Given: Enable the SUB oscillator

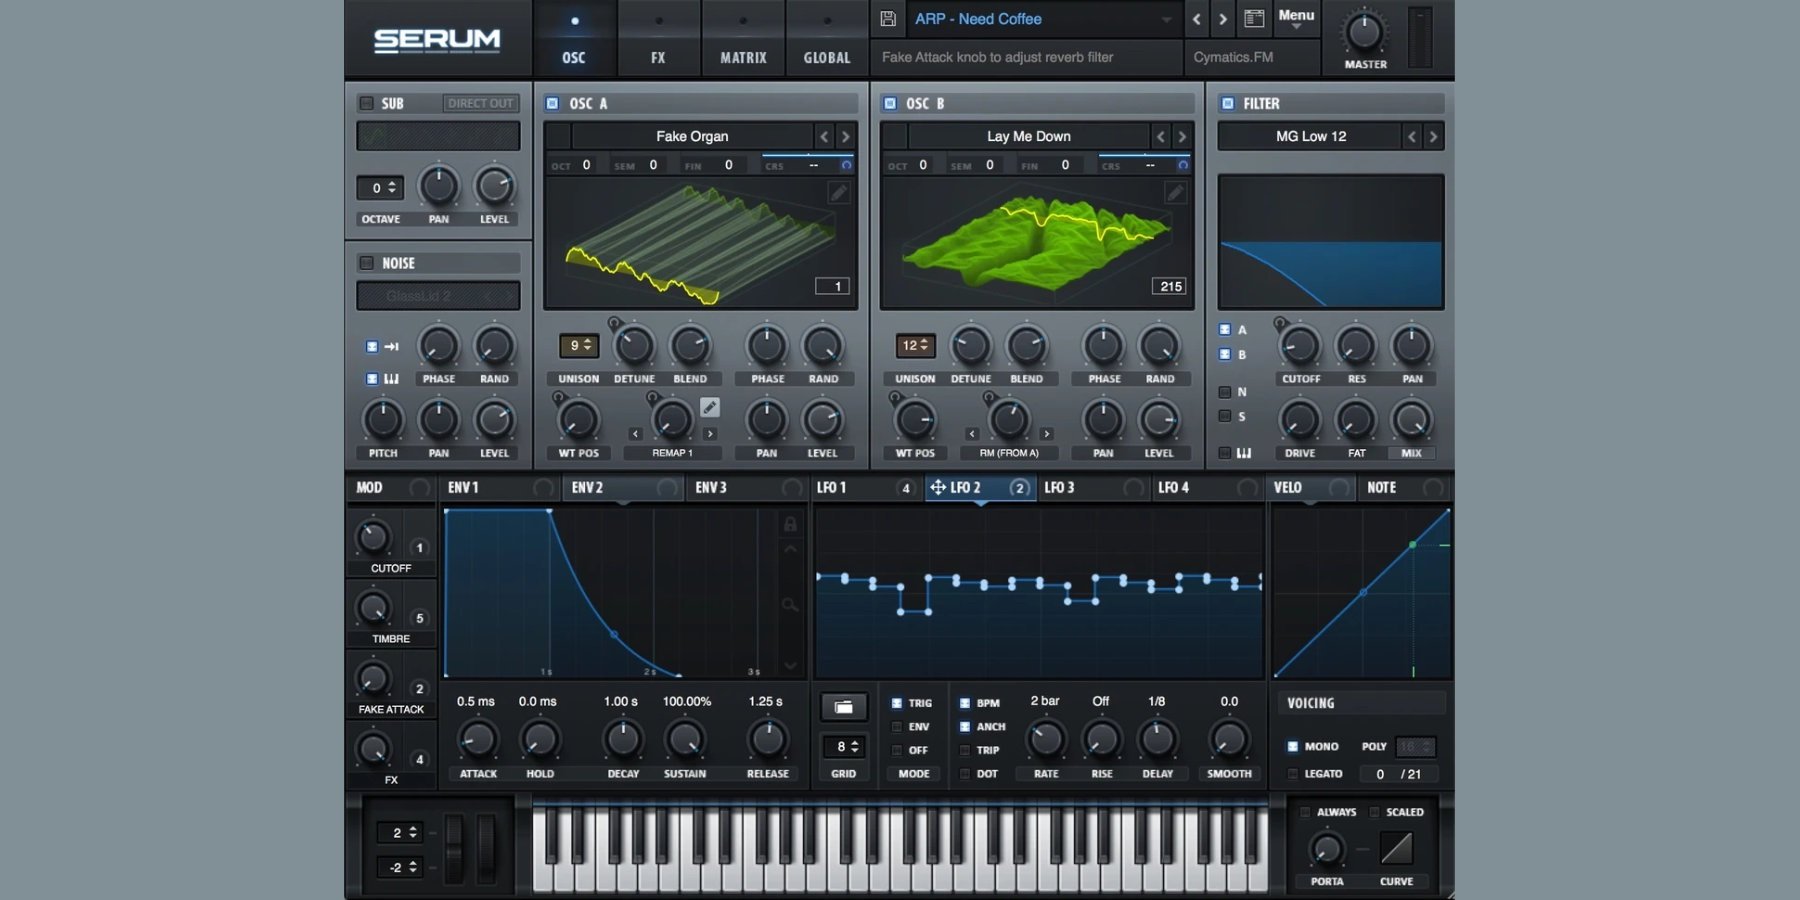Looking at the screenshot, I should tap(367, 103).
